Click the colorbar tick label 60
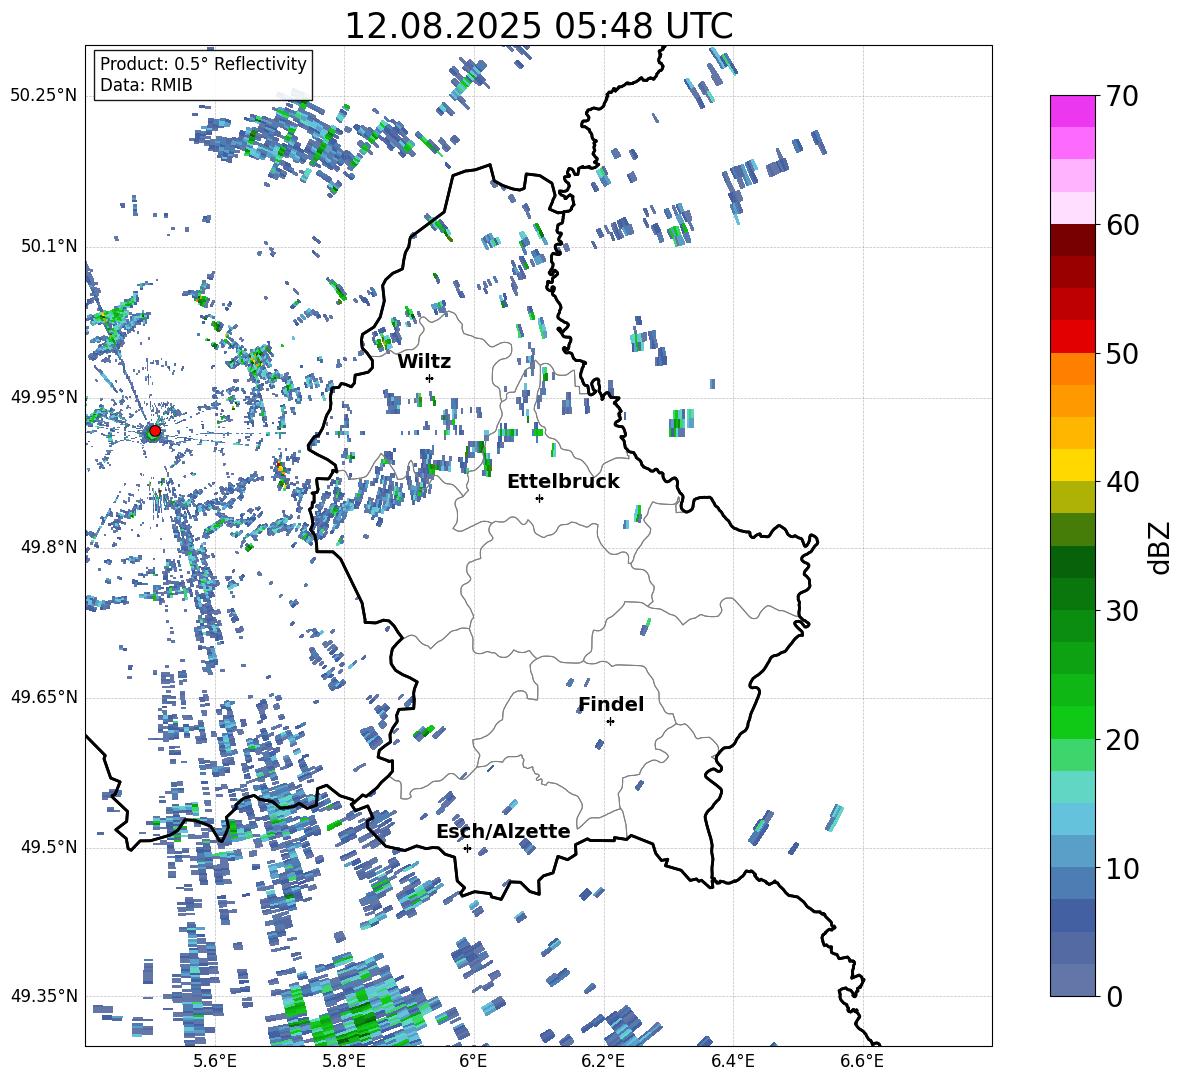The image size is (1184, 1081). [1123, 225]
